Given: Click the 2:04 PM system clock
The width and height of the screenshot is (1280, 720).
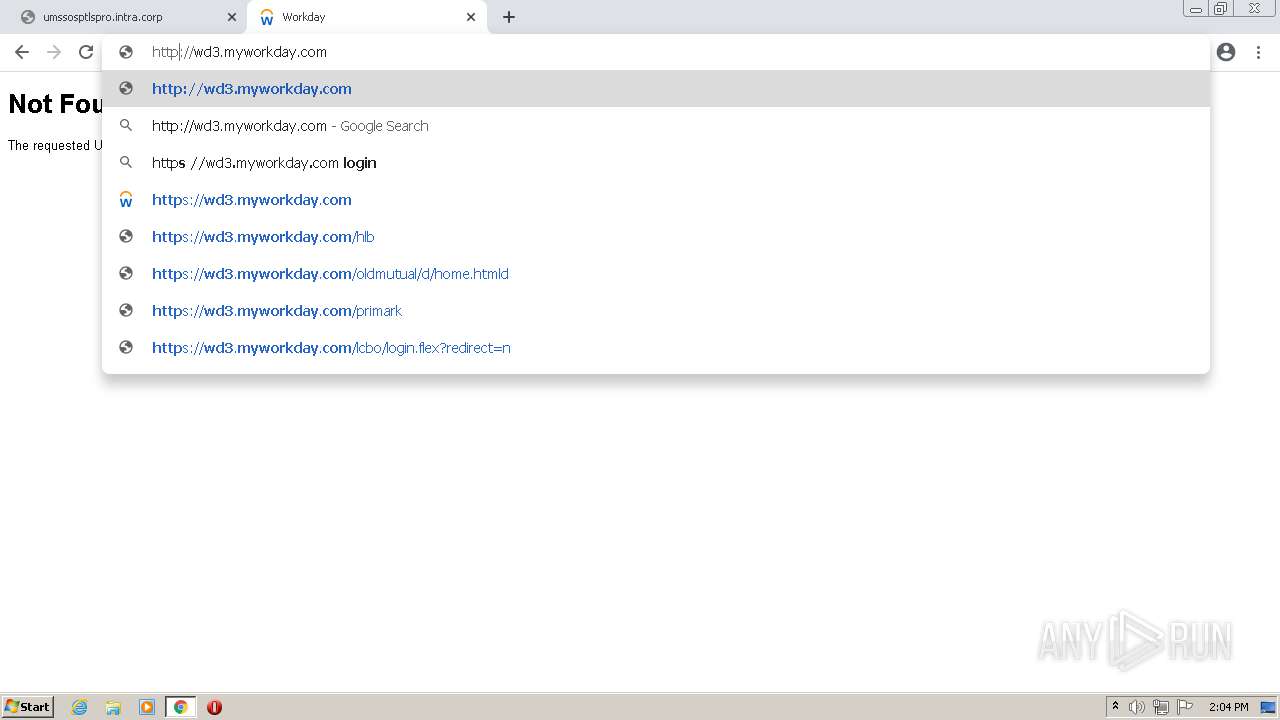Looking at the screenshot, I should 1228,707.
